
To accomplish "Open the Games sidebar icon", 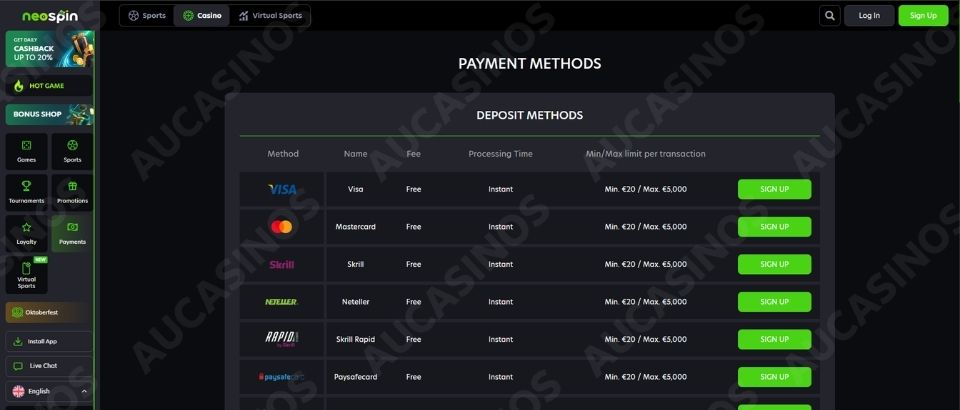I will pyautogui.click(x=26, y=146).
